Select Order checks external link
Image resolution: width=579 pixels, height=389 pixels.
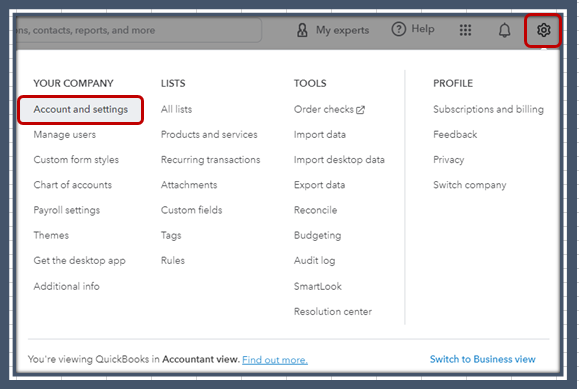(x=329, y=109)
